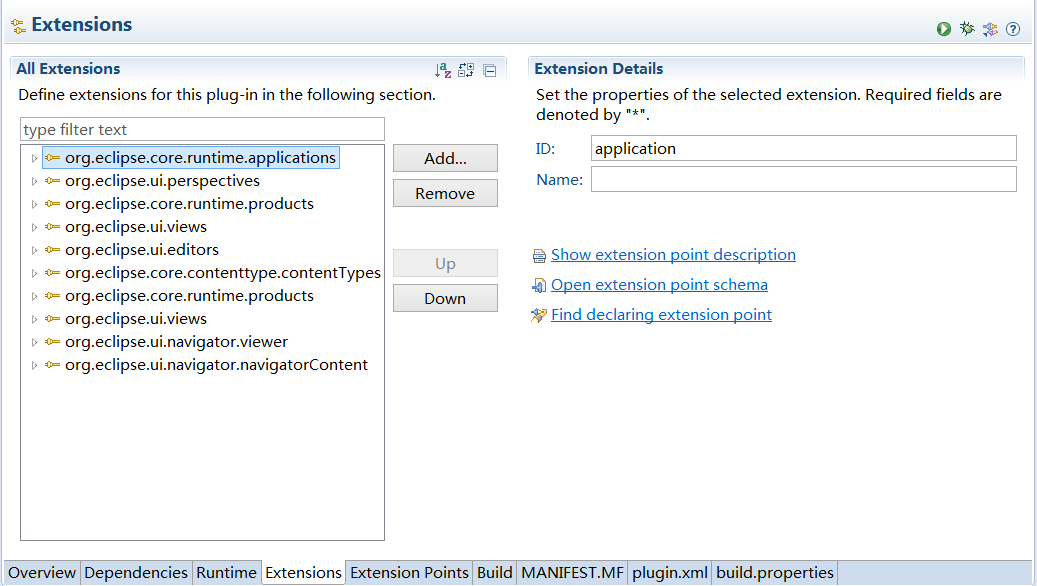
Task: Click the Remove button
Action: (x=445, y=193)
